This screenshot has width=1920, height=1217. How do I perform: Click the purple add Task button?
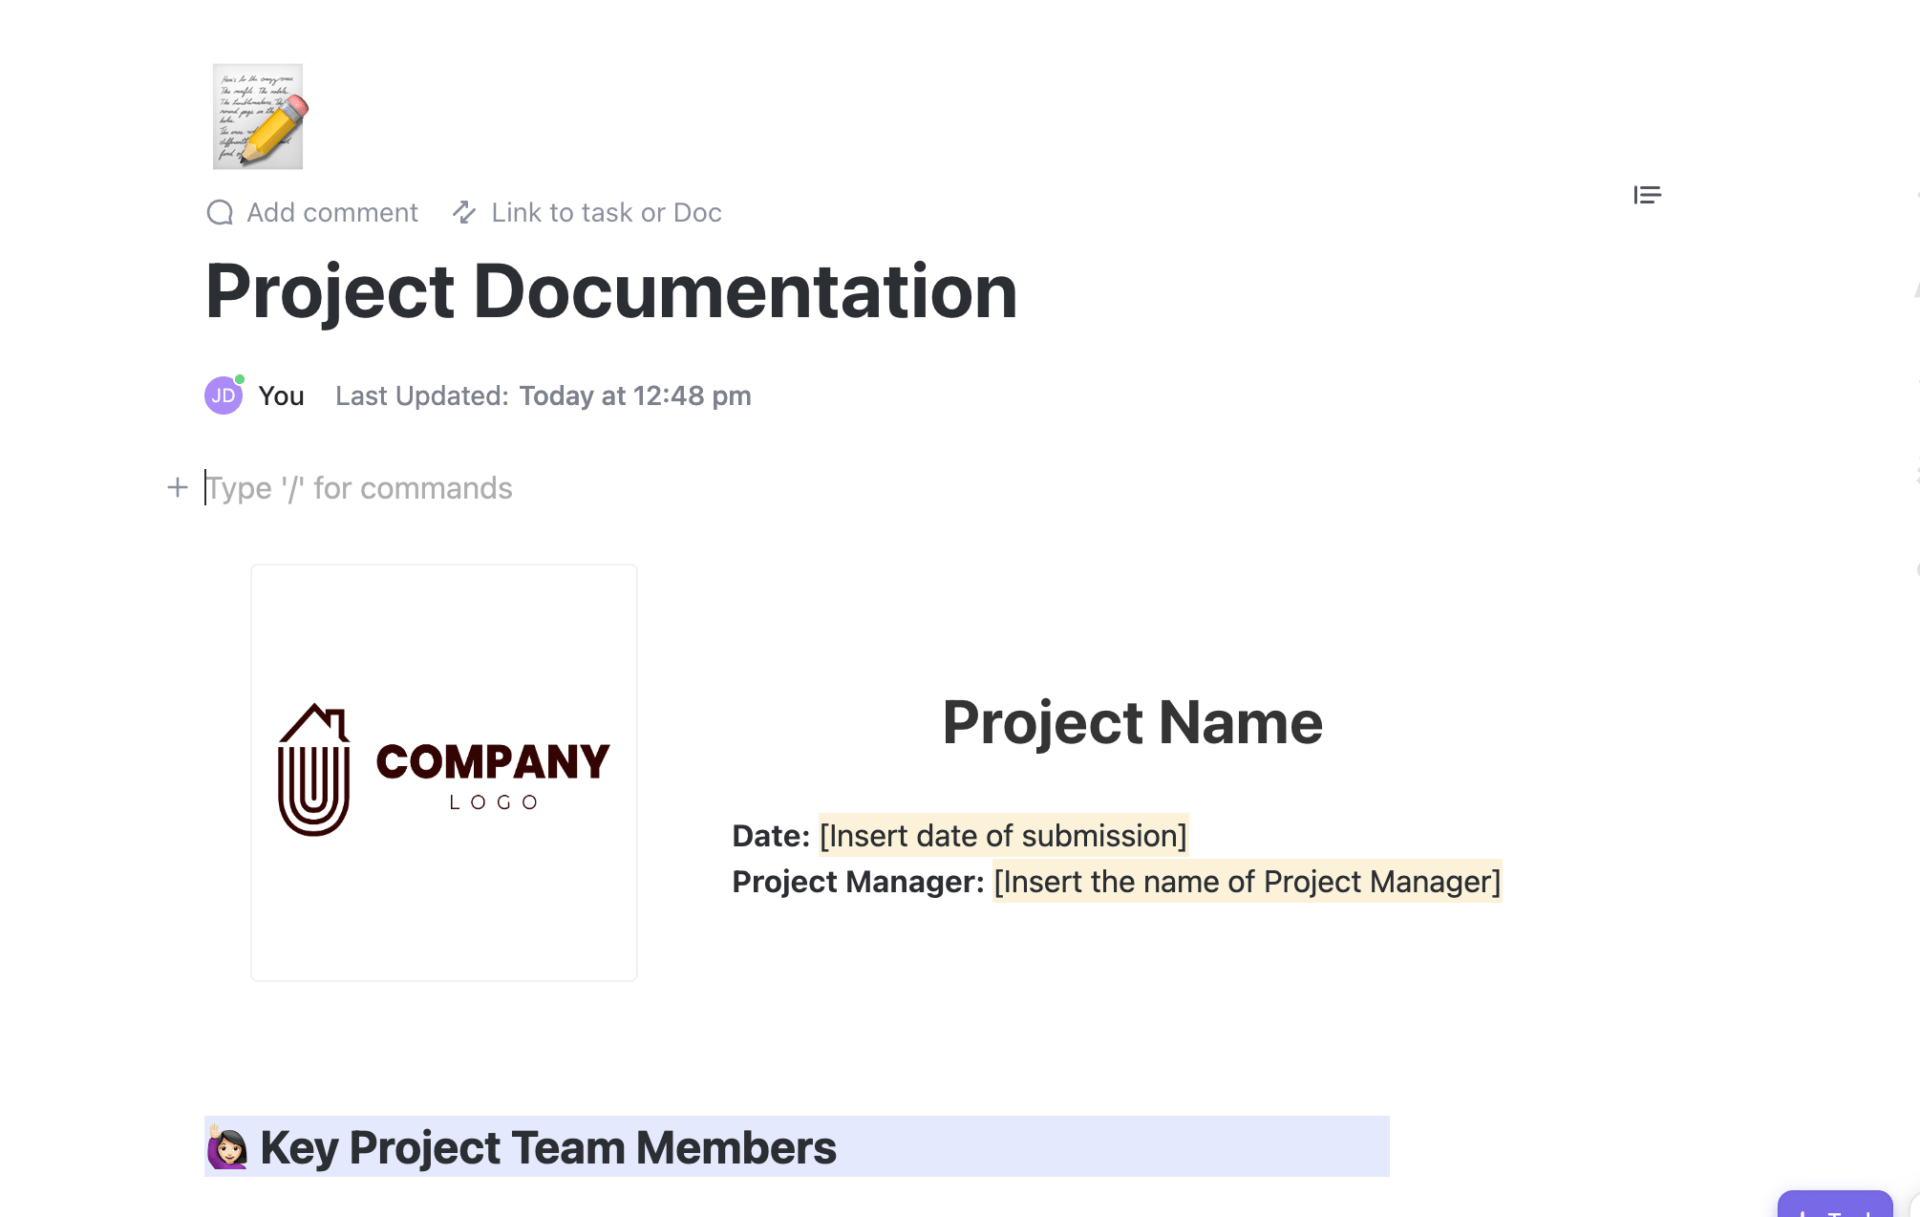(1834, 1205)
